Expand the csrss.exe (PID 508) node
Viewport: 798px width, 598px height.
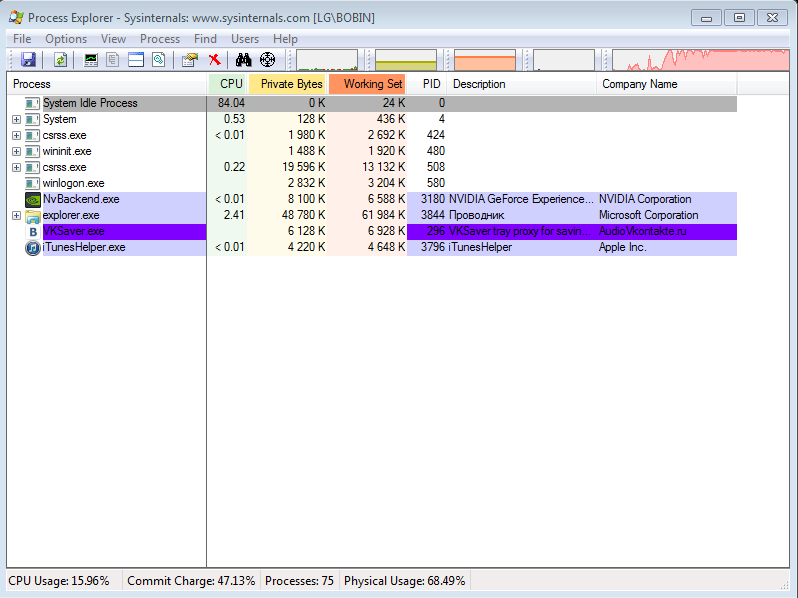point(16,167)
